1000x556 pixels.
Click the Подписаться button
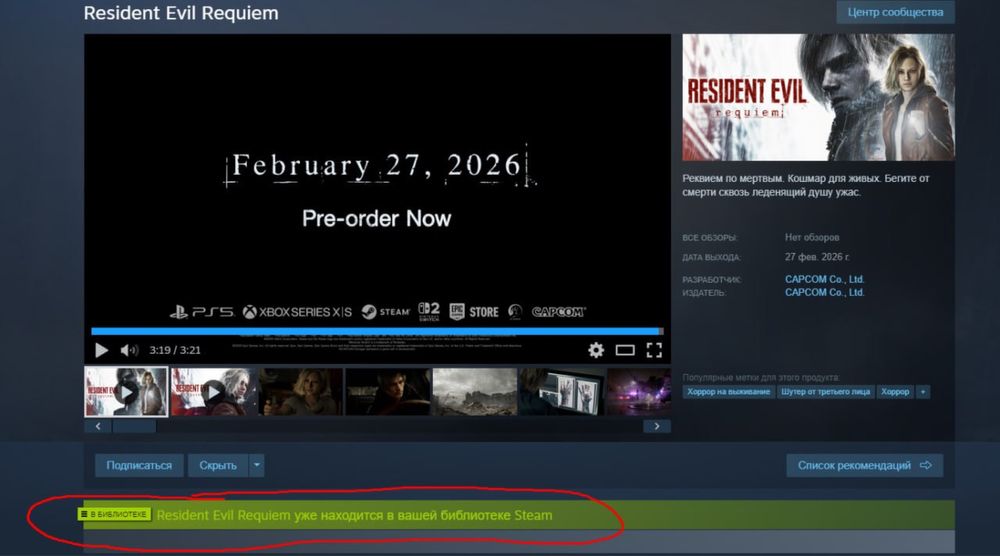[x=139, y=465]
